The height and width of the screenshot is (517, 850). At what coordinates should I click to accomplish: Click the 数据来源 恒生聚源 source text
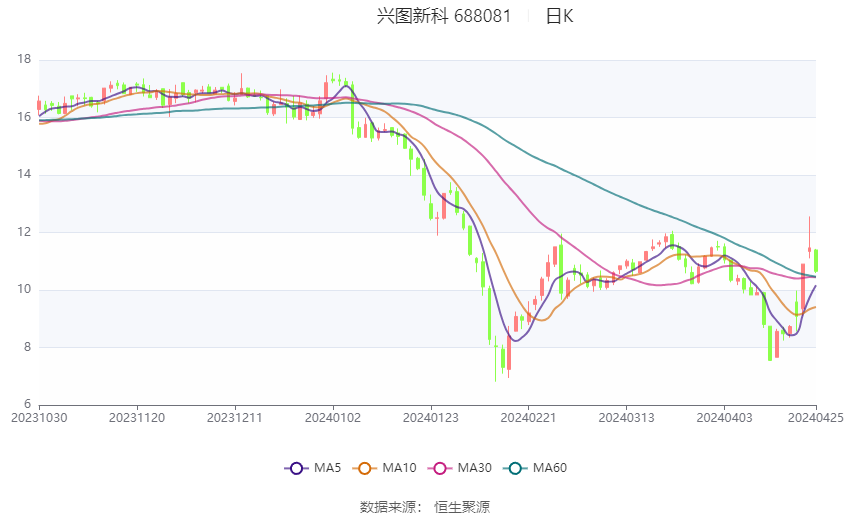click(x=425, y=507)
